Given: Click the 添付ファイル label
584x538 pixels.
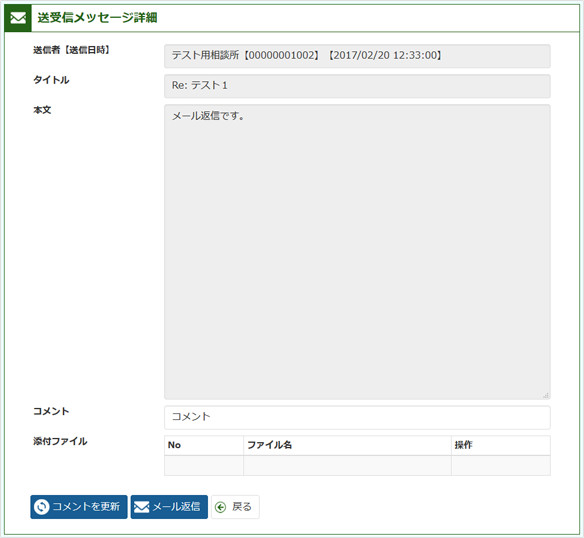Looking at the screenshot, I should point(60,442).
